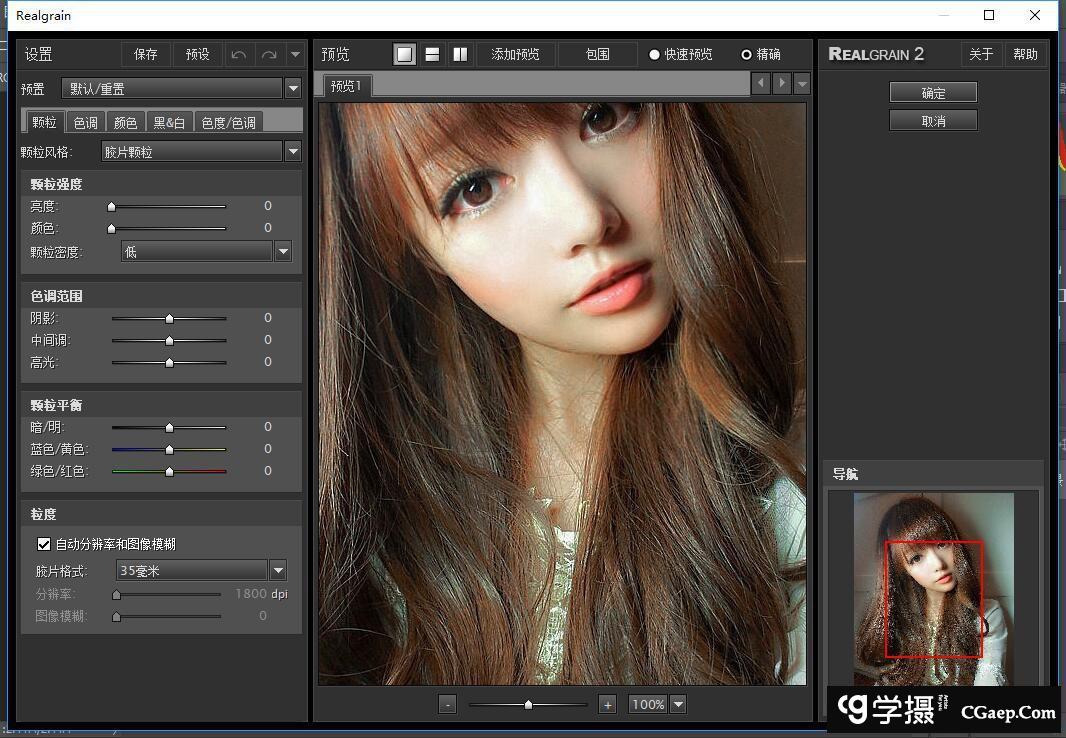
Task: Open the 胶片格式 35毫米 dropdown
Action: (x=278, y=571)
